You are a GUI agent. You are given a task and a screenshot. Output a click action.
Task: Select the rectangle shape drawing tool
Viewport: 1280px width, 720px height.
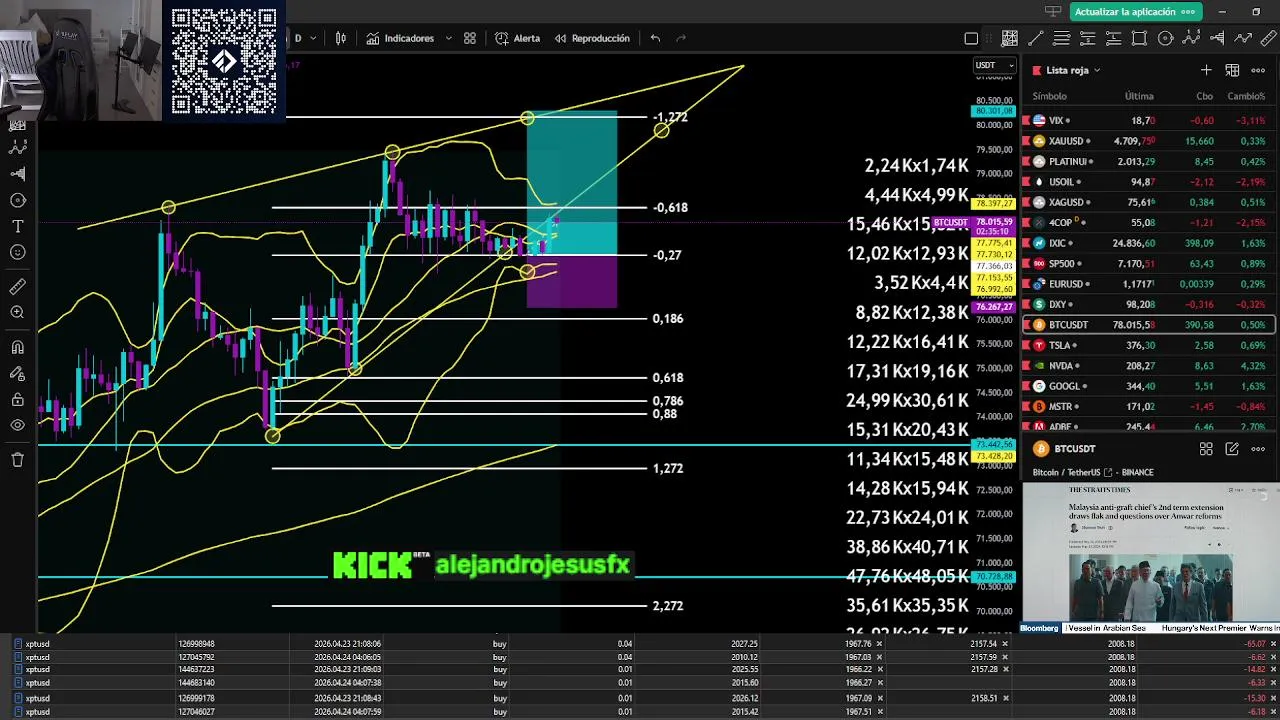pos(1139,39)
